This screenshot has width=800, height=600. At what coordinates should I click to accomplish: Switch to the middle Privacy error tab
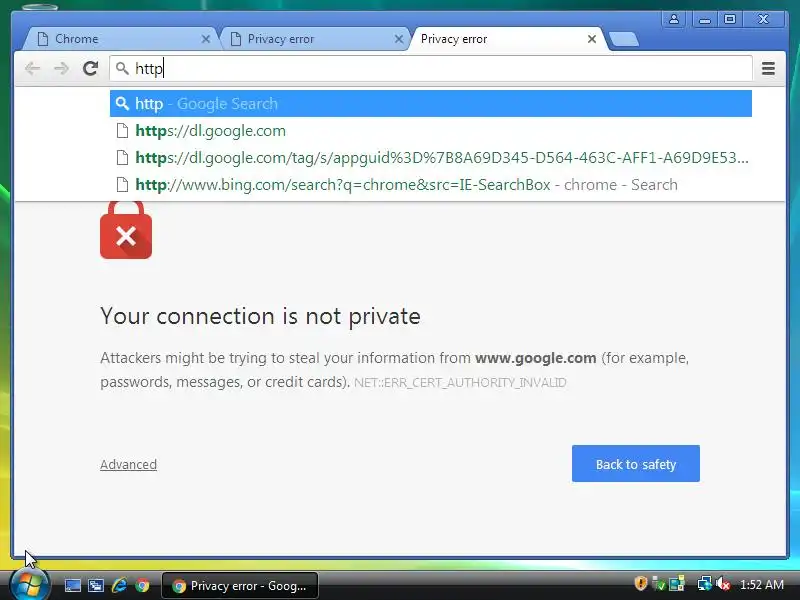pyautogui.click(x=314, y=39)
